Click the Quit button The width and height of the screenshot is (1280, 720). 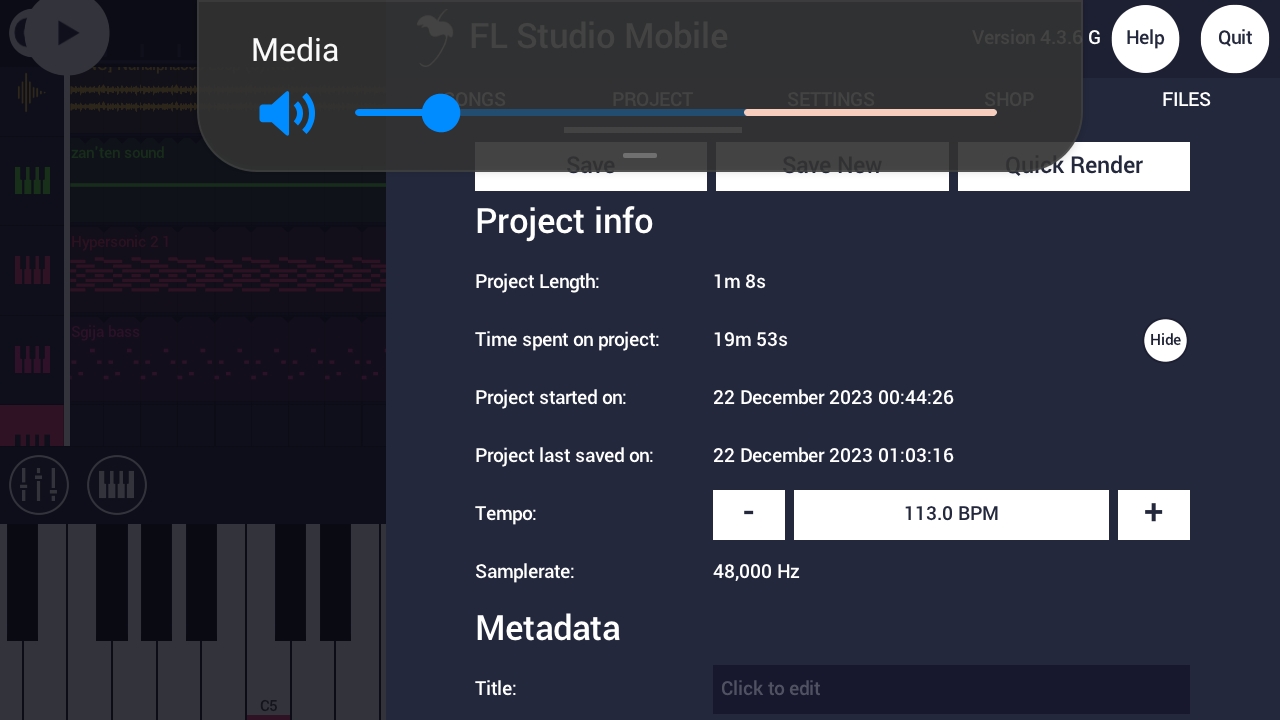[x=1235, y=38]
